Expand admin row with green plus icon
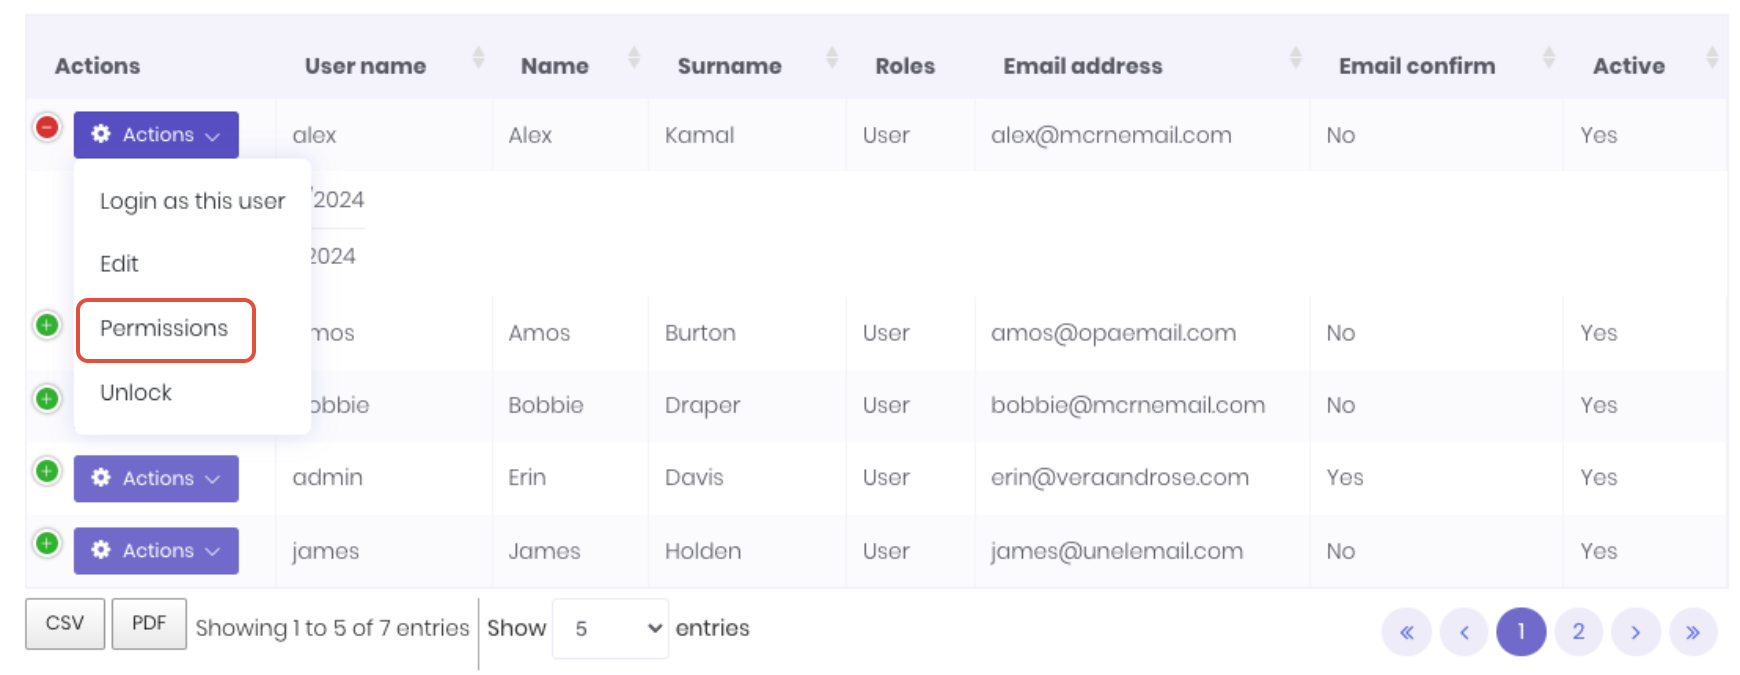The height and width of the screenshot is (675, 1740). click(x=47, y=471)
